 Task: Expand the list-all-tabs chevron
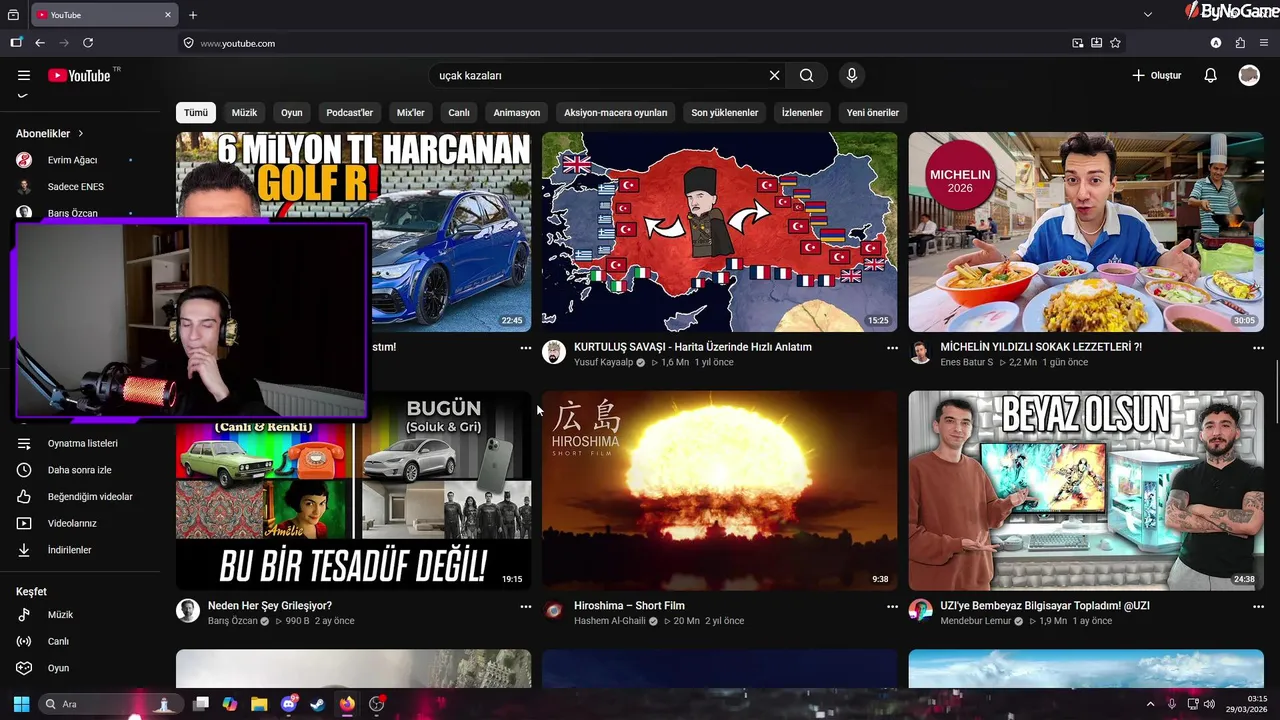click(1148, 15)
